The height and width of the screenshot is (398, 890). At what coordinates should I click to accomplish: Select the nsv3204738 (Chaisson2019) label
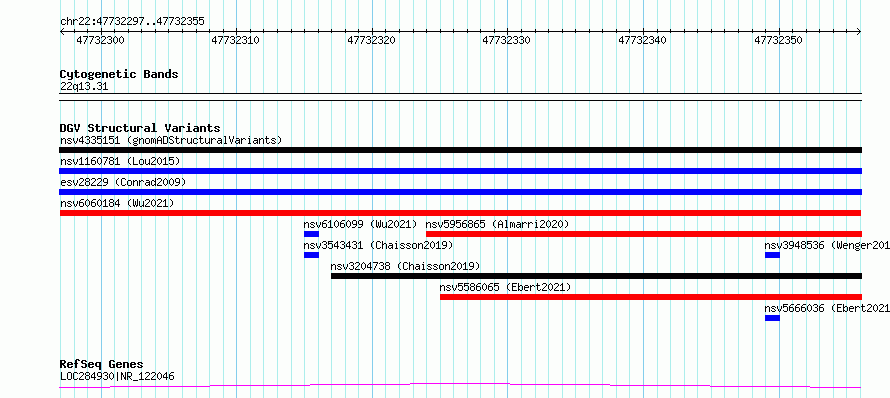tap(405, 266)
